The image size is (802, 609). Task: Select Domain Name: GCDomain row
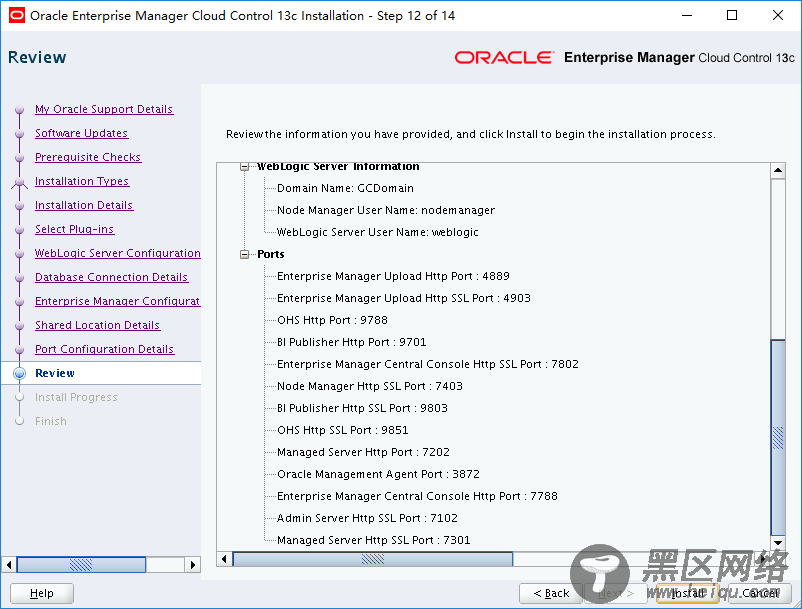345,188
